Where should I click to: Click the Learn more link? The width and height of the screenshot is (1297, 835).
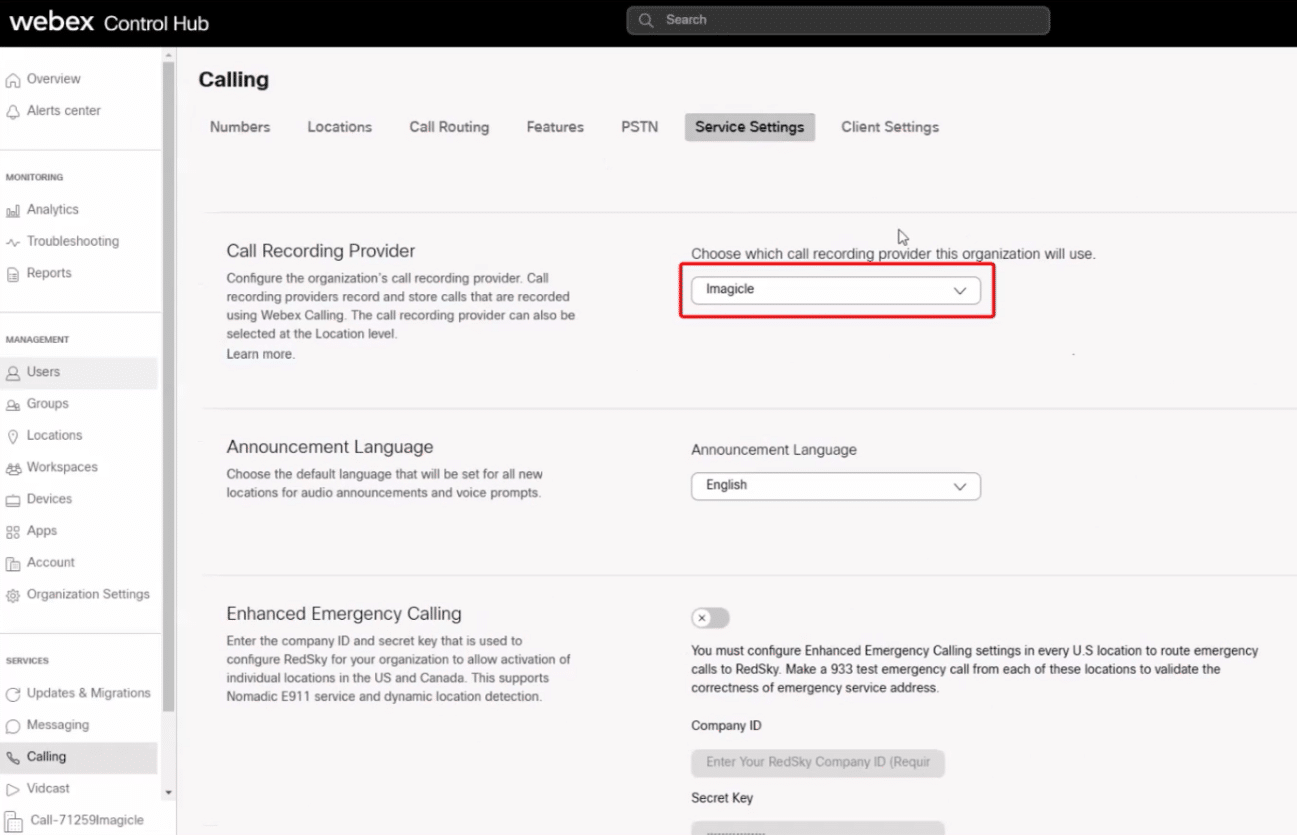[x=260, y=354]
